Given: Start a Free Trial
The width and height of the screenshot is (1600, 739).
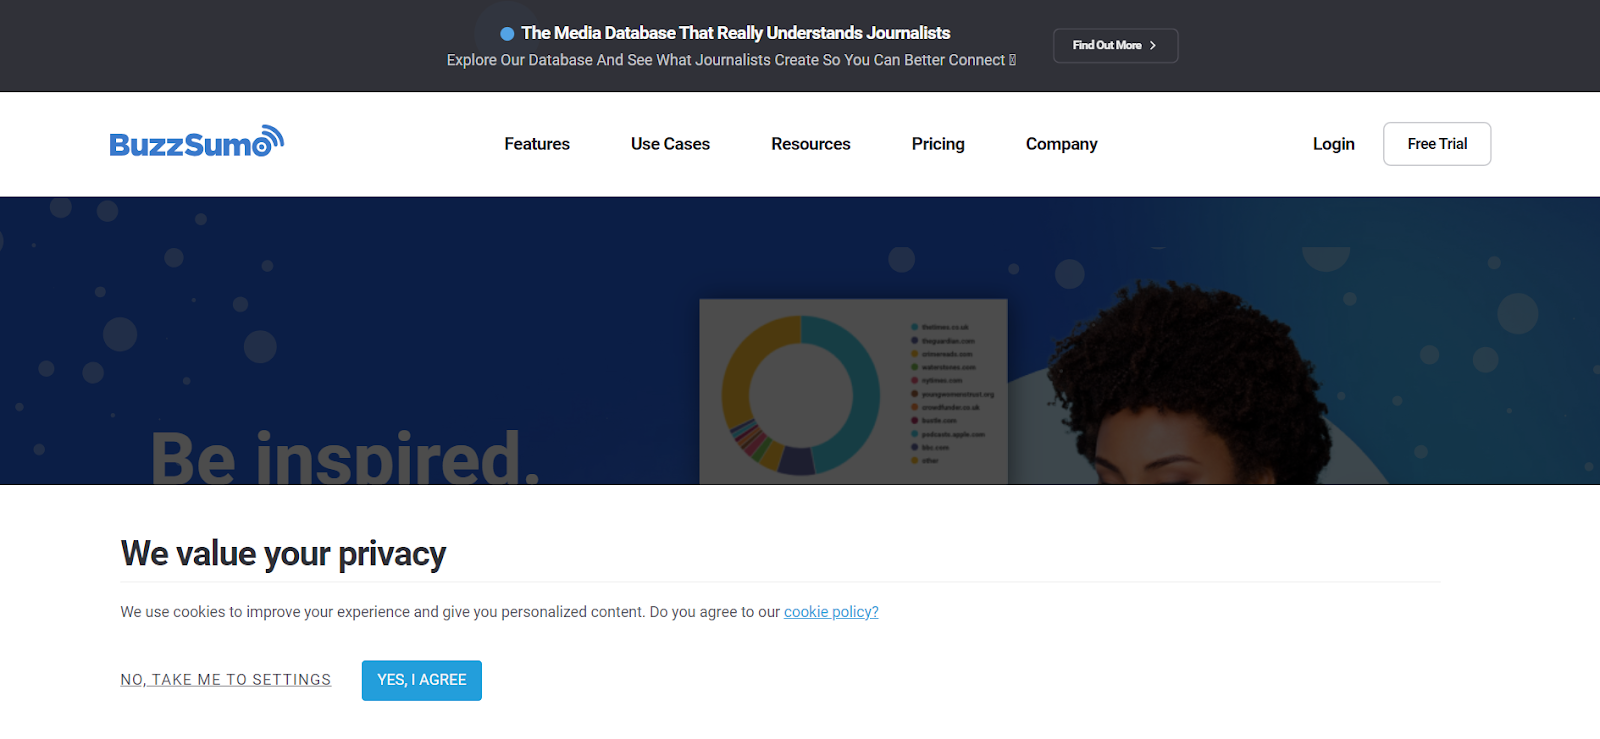Looking at the screenshot, I should 1437,144.
